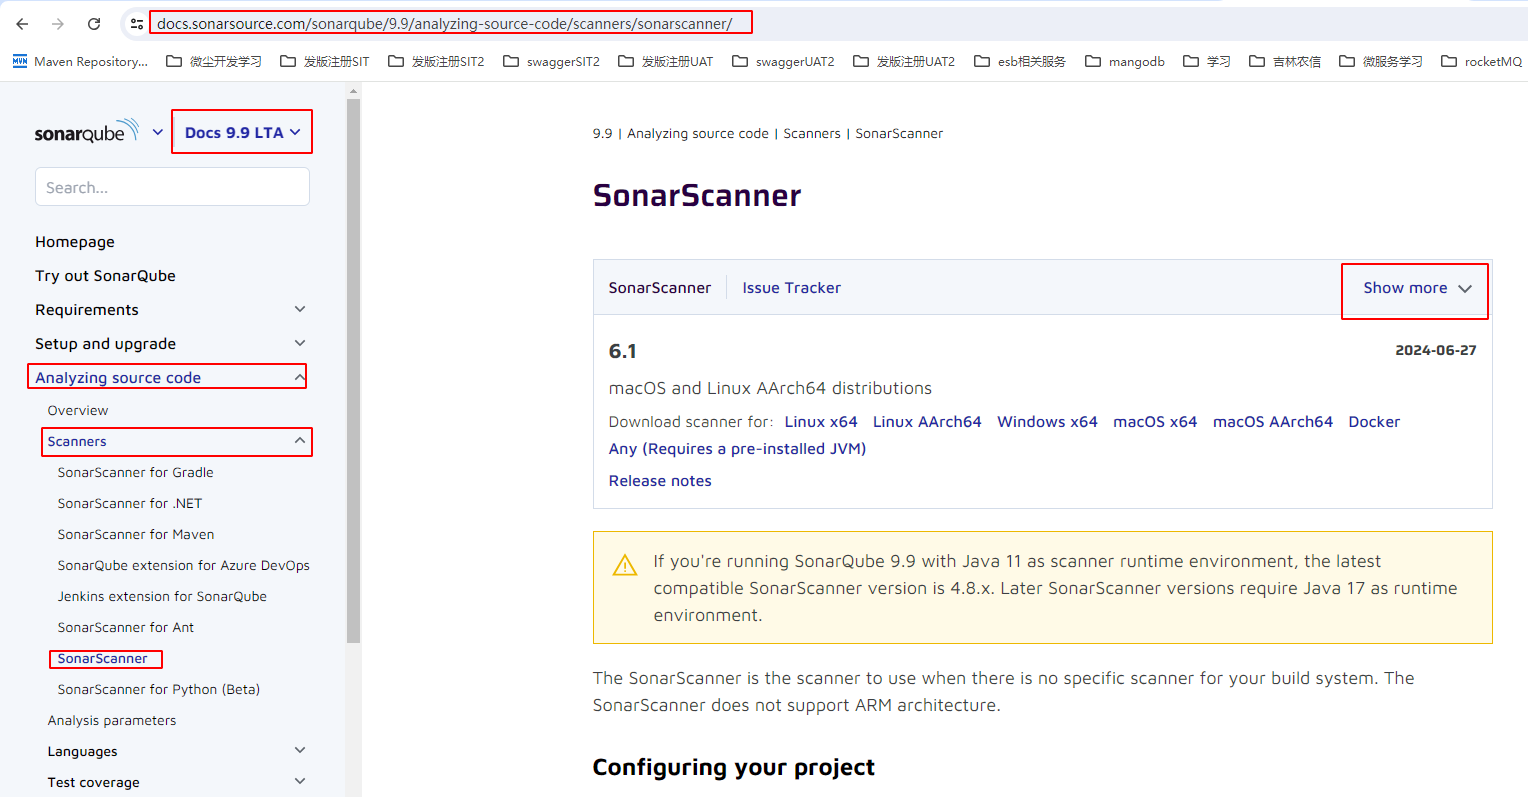Open the mangodb bookmark folder

[1125, 62]
